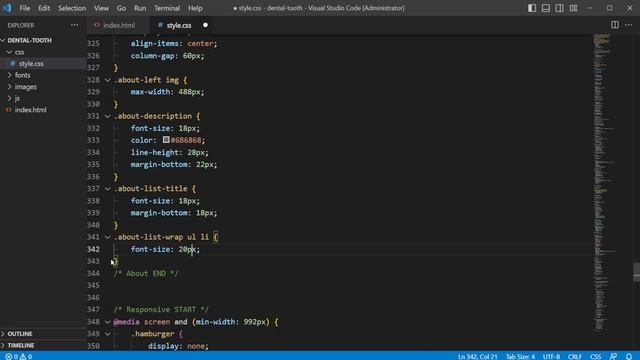Fold the .hamburger rule
Viewport: 640px width, 360px height.
(107, 334)
